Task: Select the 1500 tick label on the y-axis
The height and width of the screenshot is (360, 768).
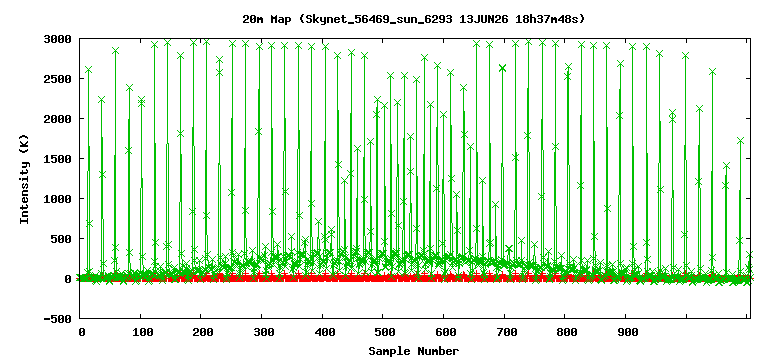Action: point(58,159)
